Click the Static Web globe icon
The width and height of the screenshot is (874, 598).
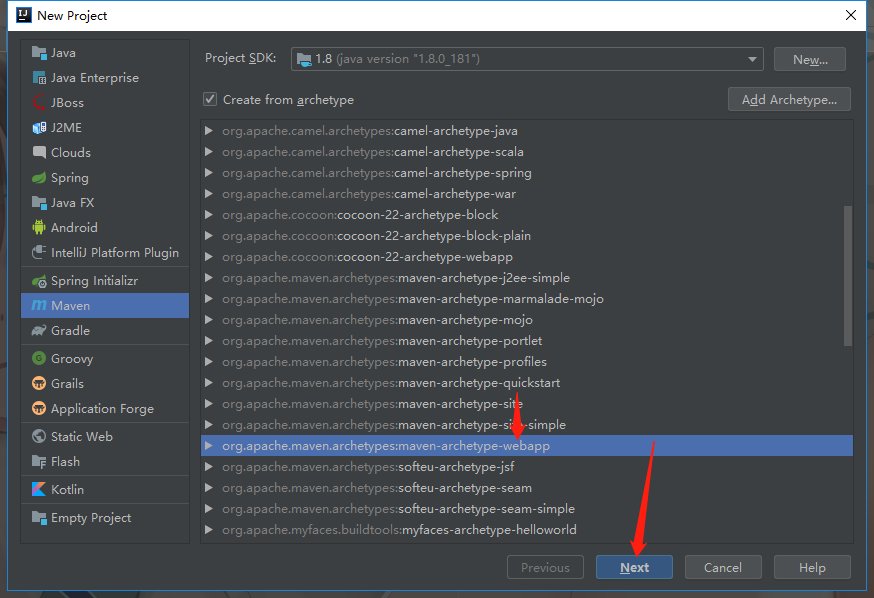click(x=39, y=436)
